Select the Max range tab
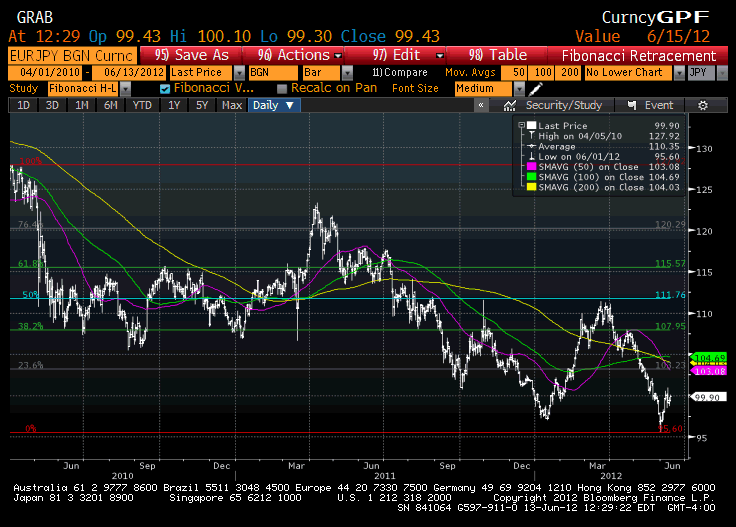This screenshot has width=736, height=527. 232,105
